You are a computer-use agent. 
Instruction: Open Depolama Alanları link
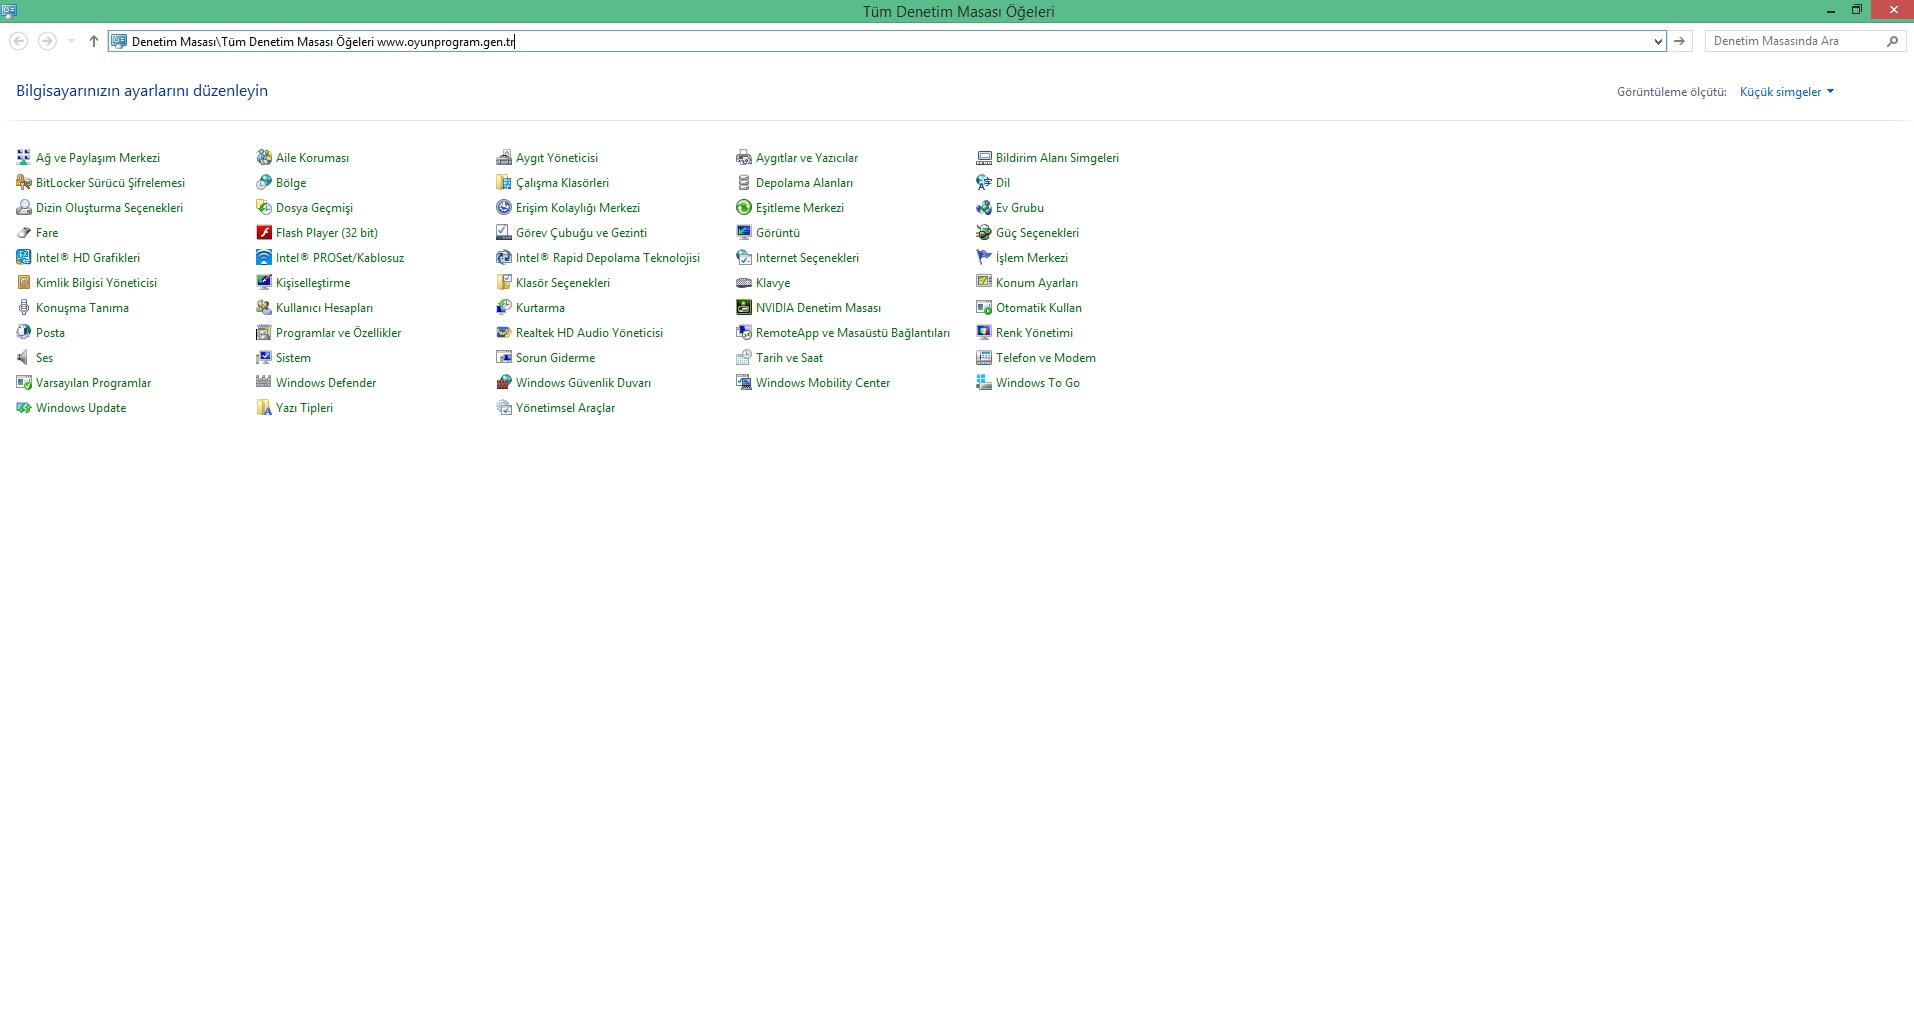point(804,183)
